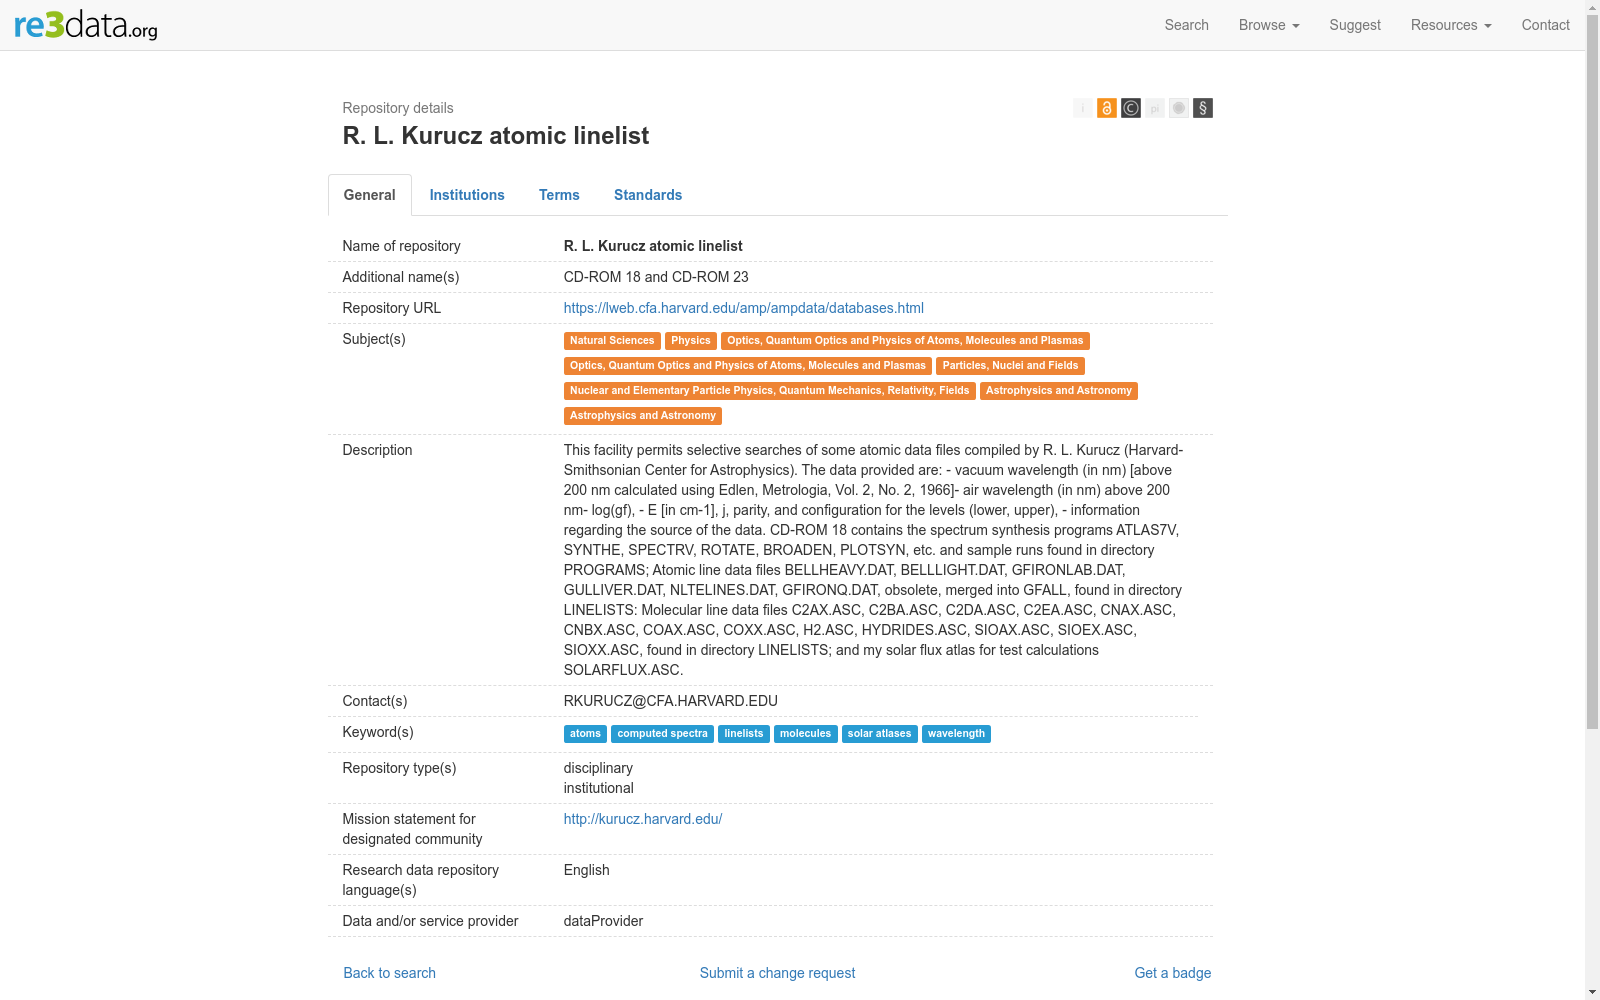Go to Search in the navbar

[x=1186, y=25]
